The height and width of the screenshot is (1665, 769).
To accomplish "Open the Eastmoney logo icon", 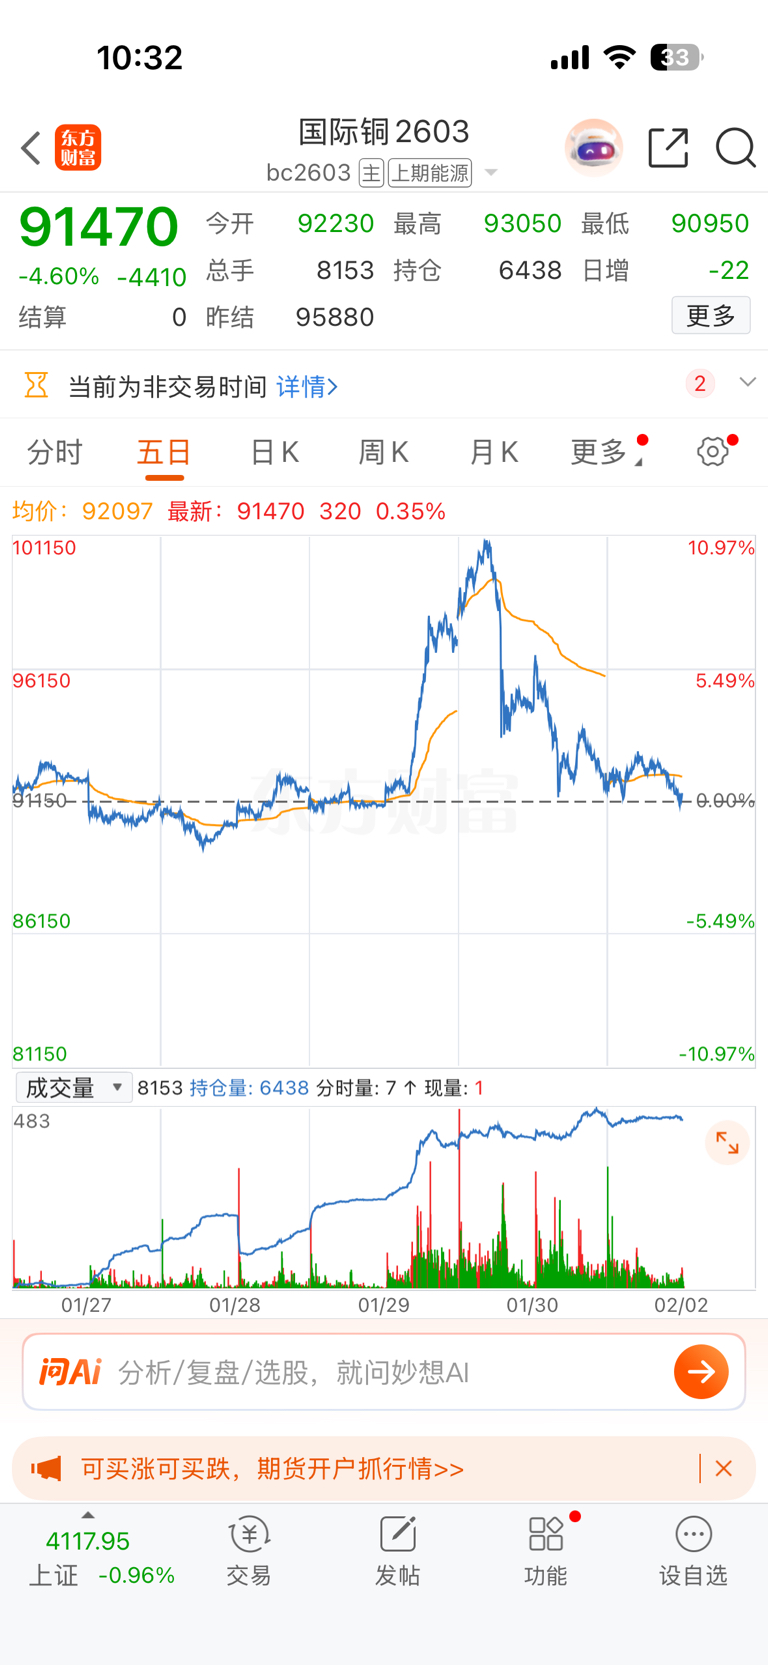I will tap(78, 148).
